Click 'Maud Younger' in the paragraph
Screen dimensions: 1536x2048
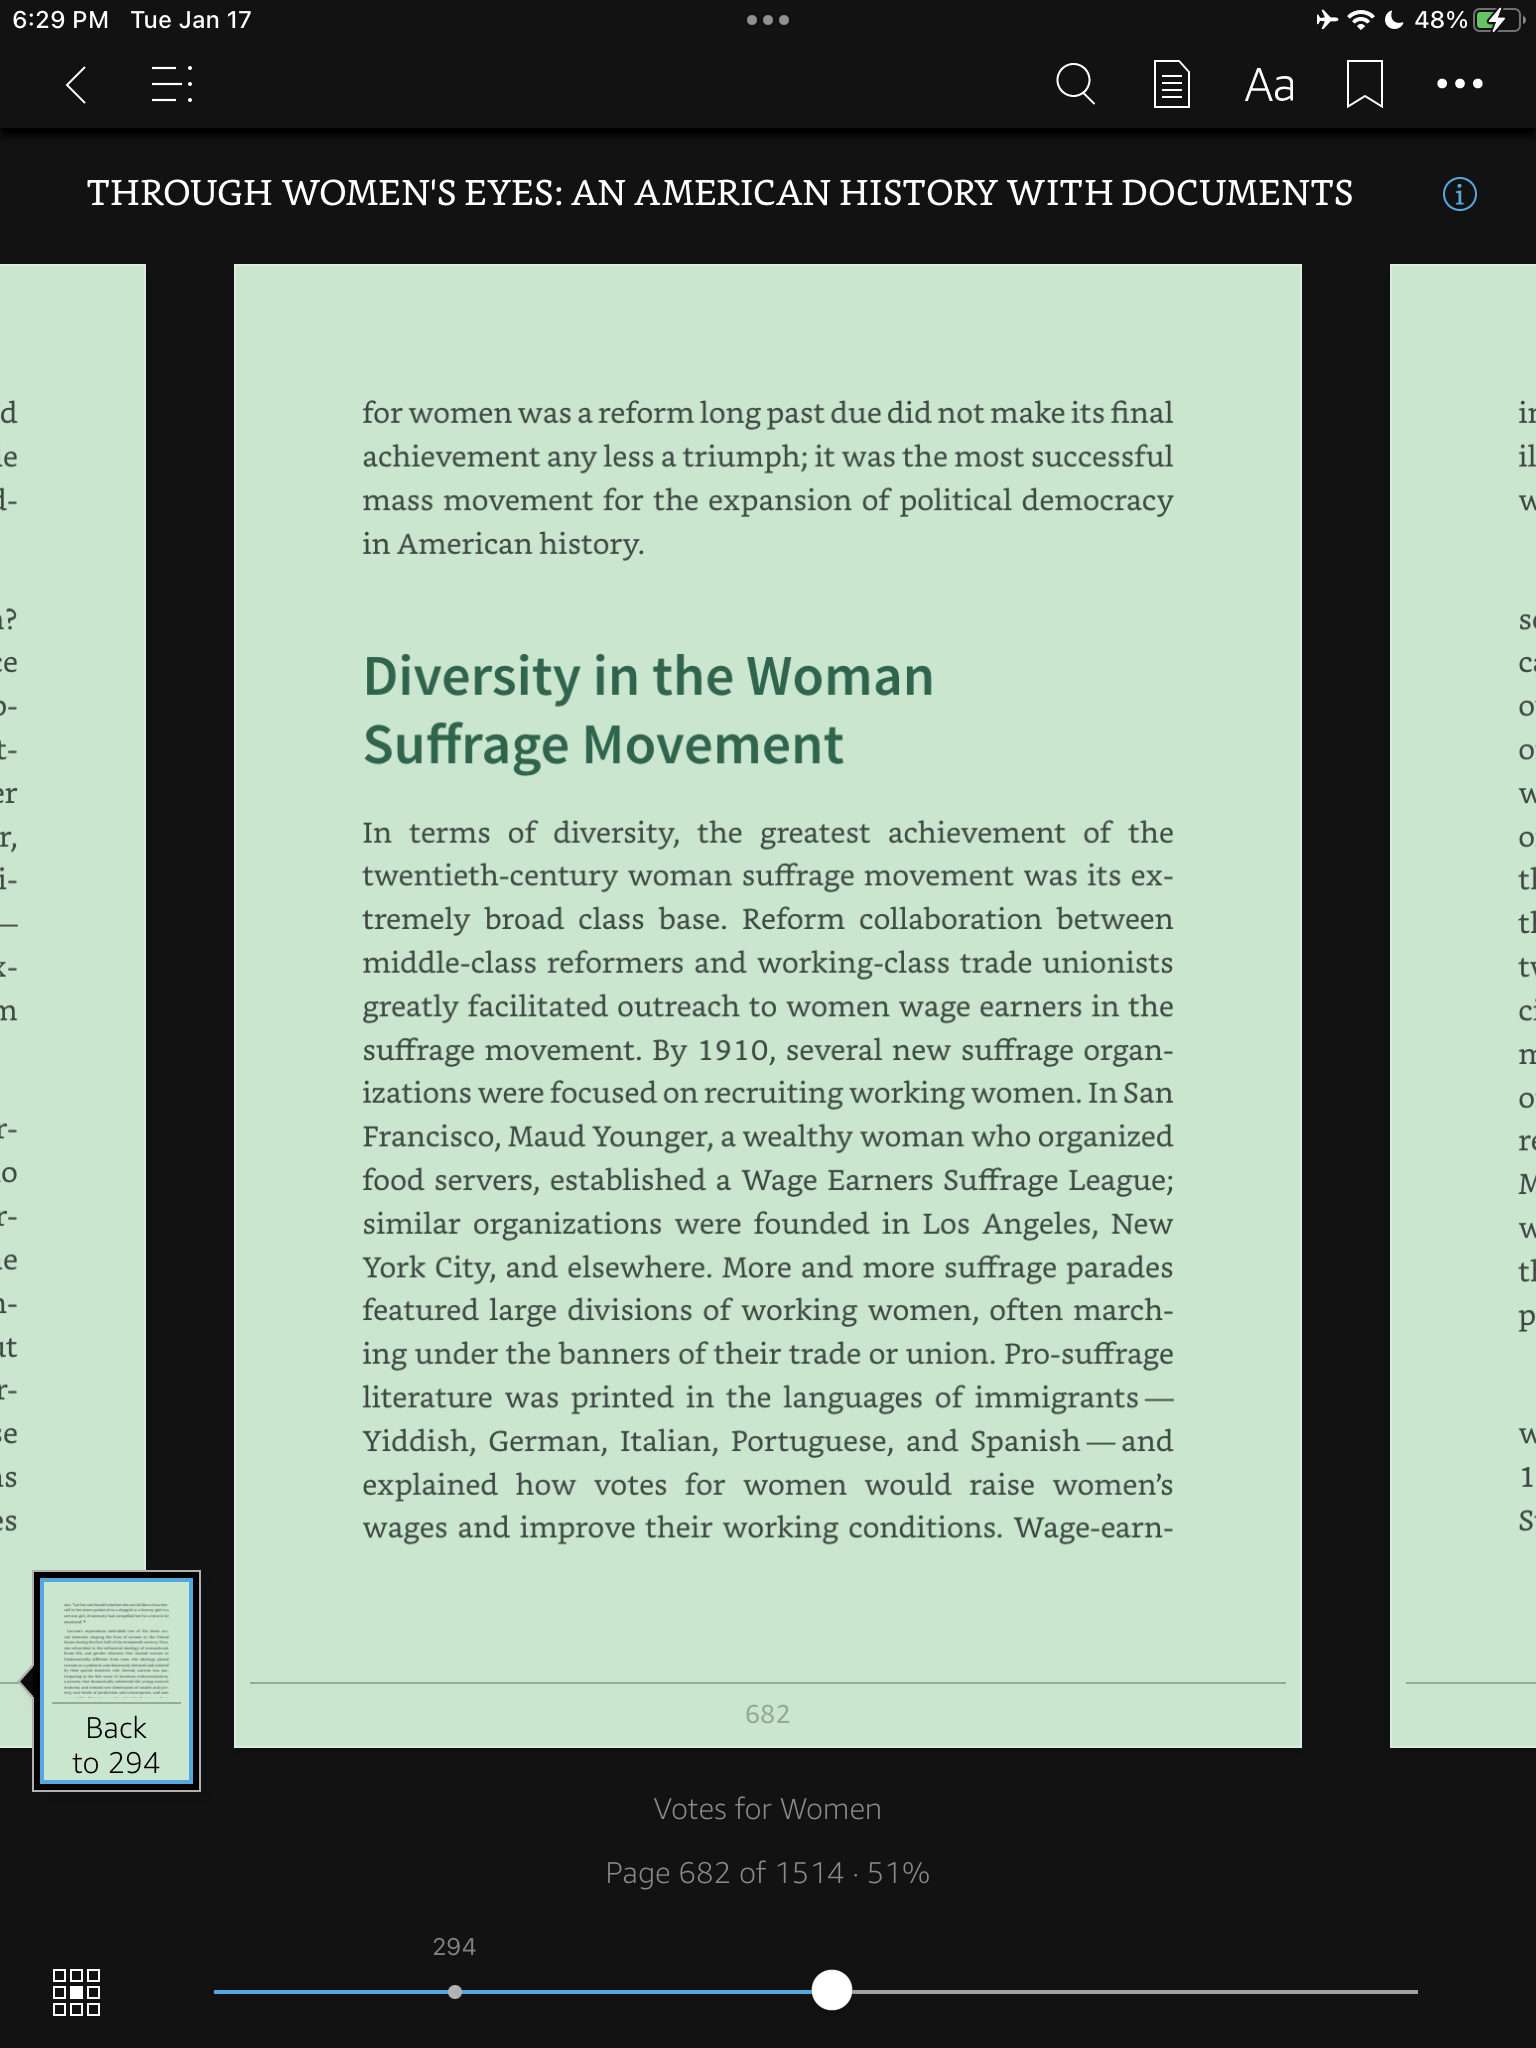click(608, 1137)
